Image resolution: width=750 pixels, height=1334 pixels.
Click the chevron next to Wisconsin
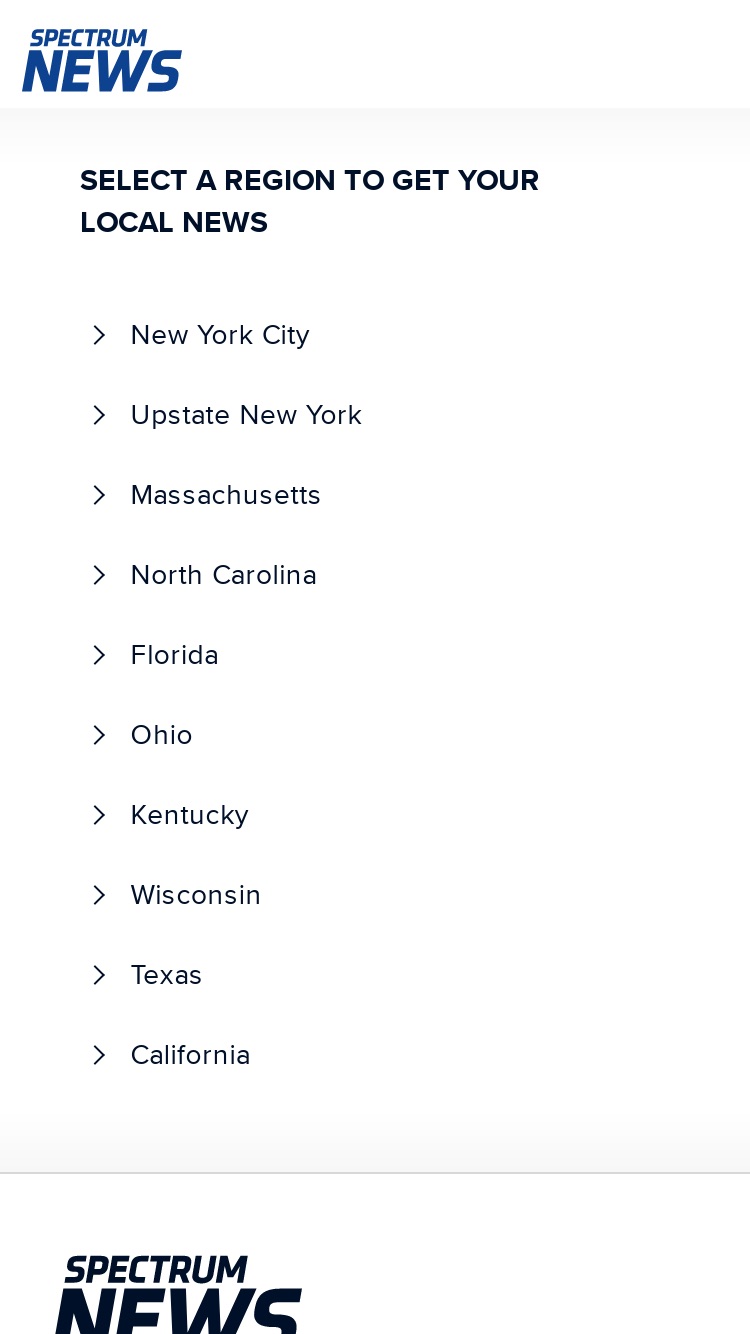pyautogui.click(x=99, y=895)
